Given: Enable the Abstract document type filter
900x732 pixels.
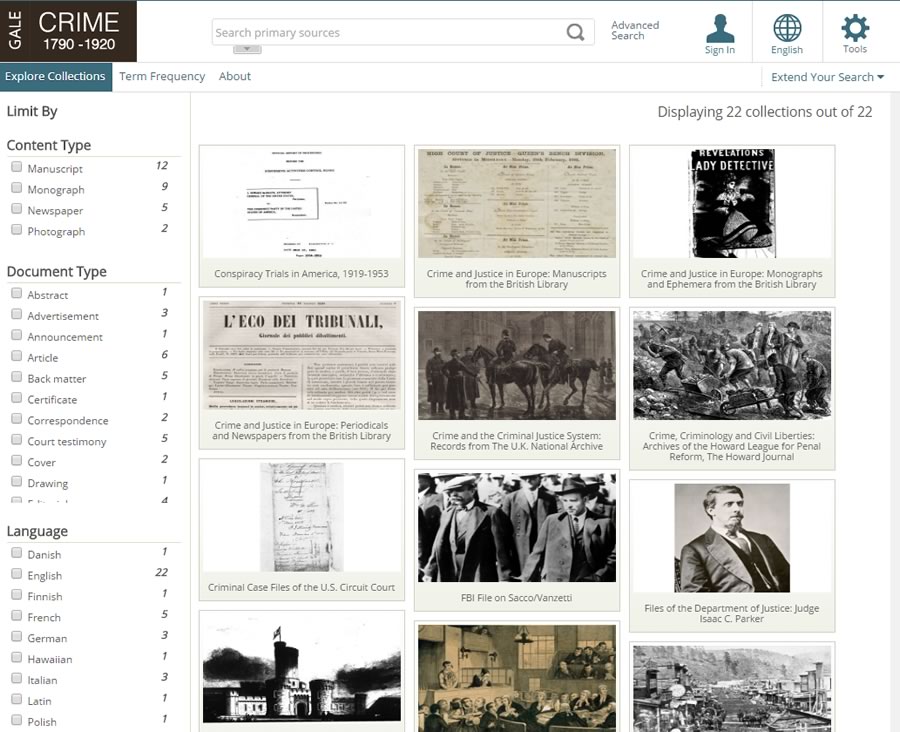Looking at the screenshot, I should pyautogui.click(x=17, y=293).
